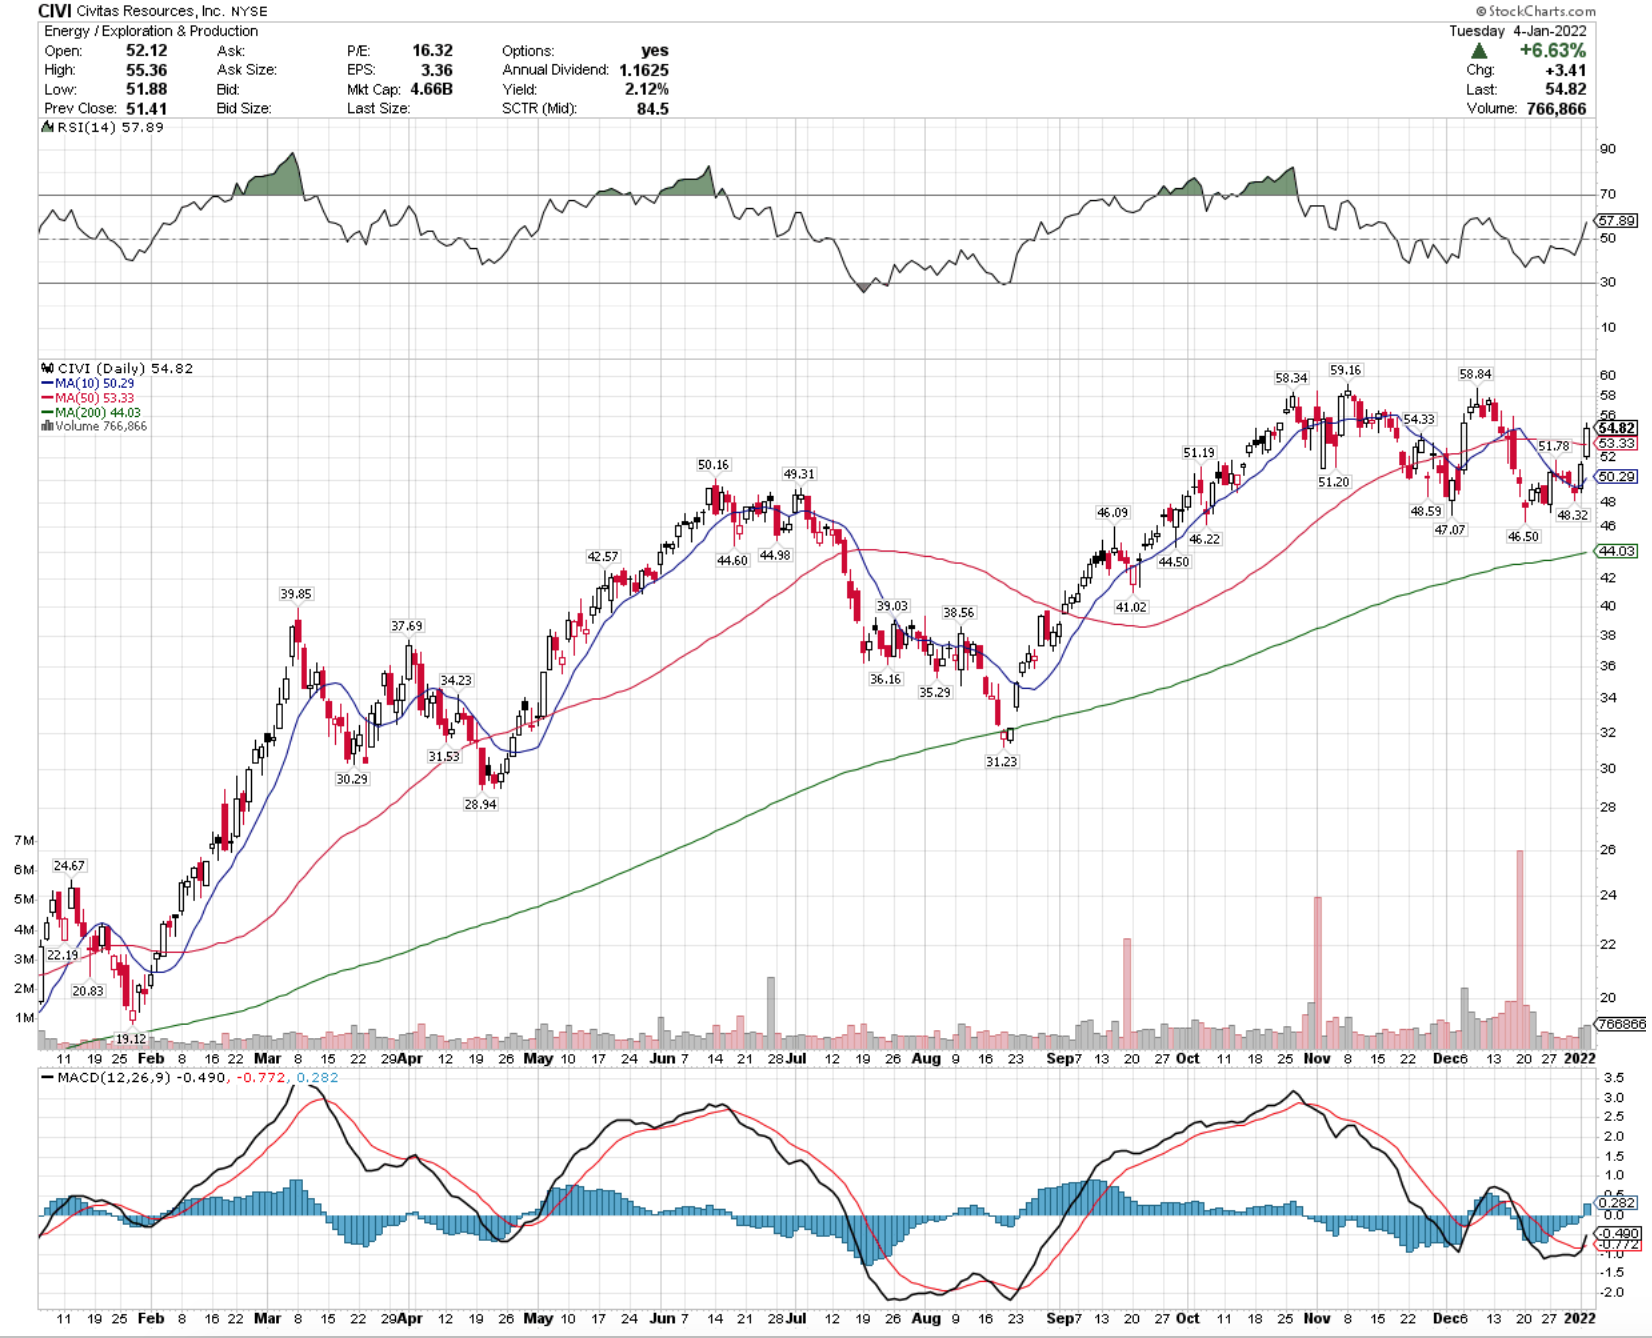
Task: Click the 39.85 March peak annotation
Action: (296, 594)
